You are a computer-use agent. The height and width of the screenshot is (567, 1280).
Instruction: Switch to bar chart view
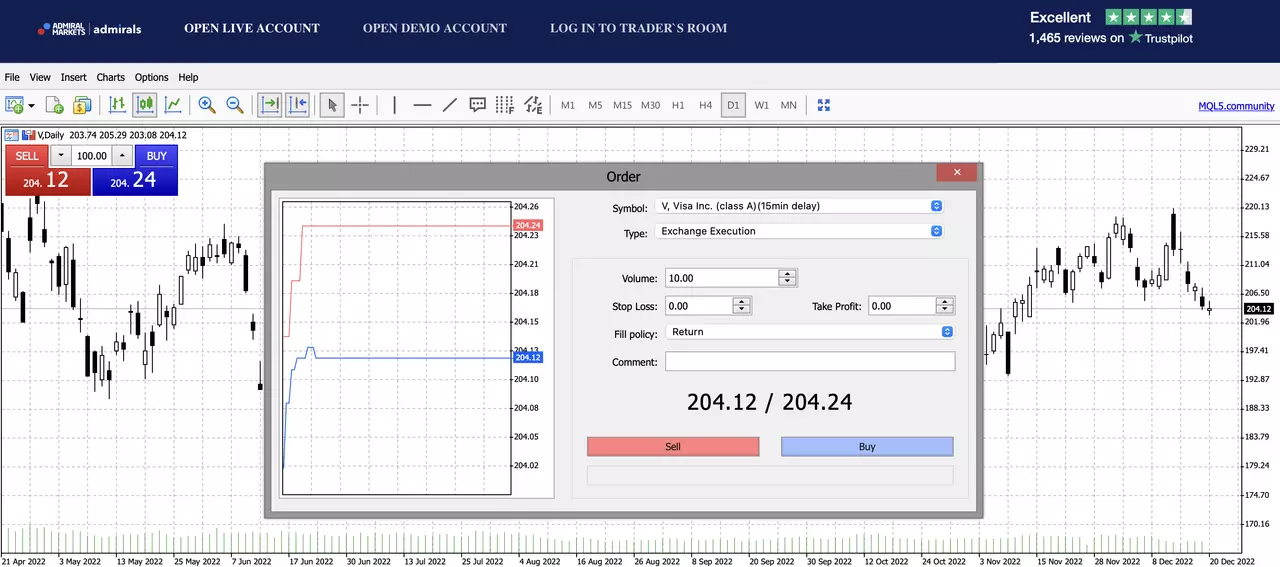118,105
